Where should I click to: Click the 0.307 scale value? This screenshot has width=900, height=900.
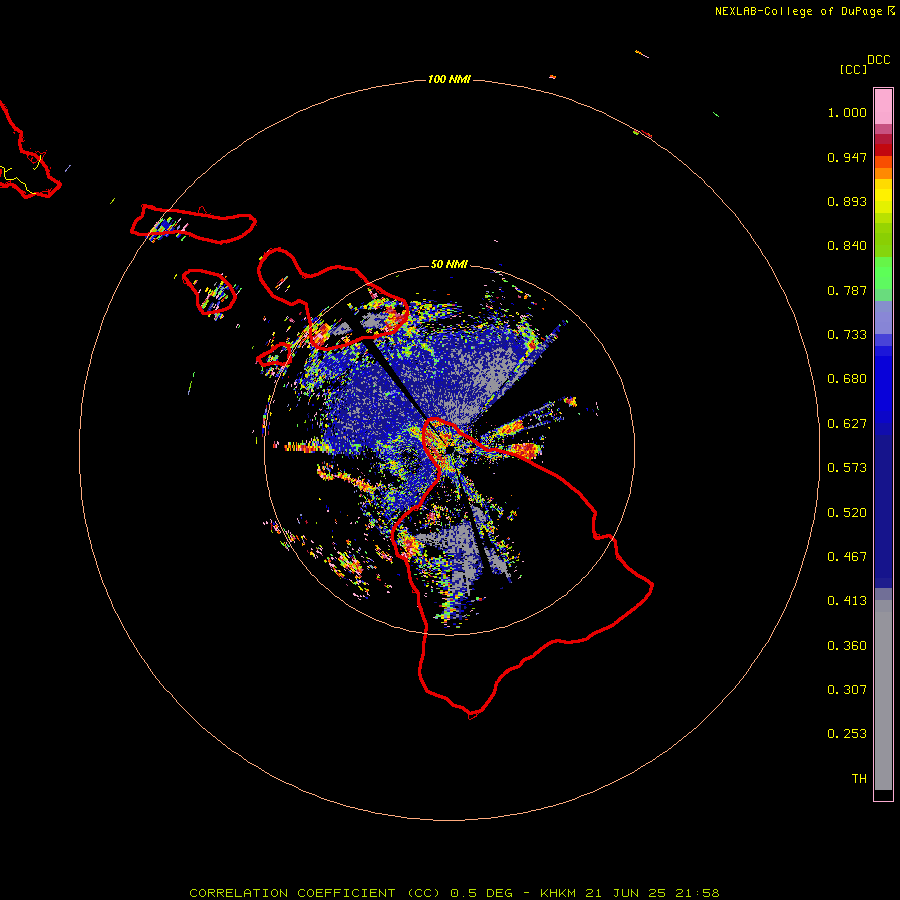tap(847, 690)
